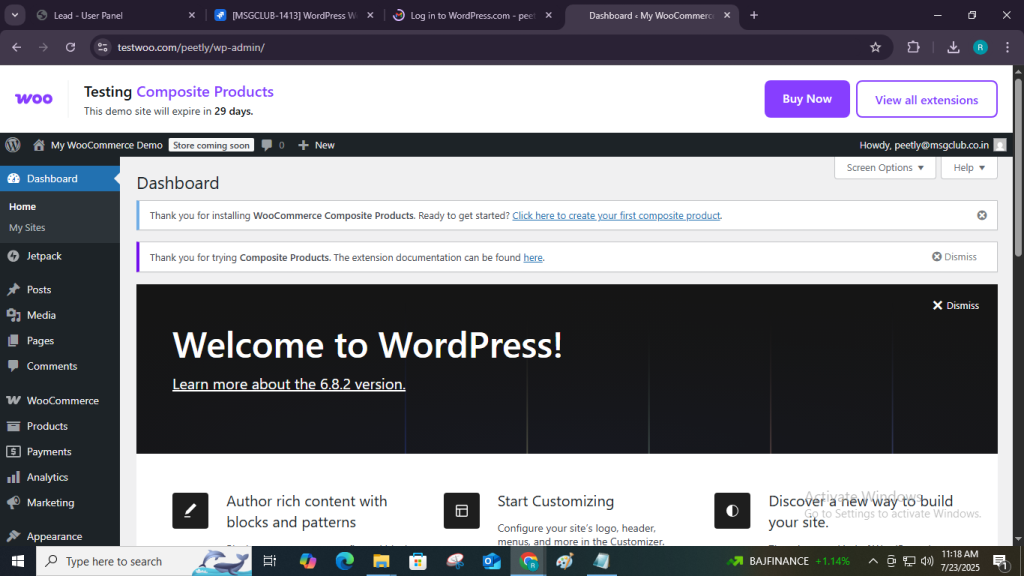The width and height of the screenshot is (1024, 576).
Task: Close the Dashboard browser tab
Action: coord(727,15)
